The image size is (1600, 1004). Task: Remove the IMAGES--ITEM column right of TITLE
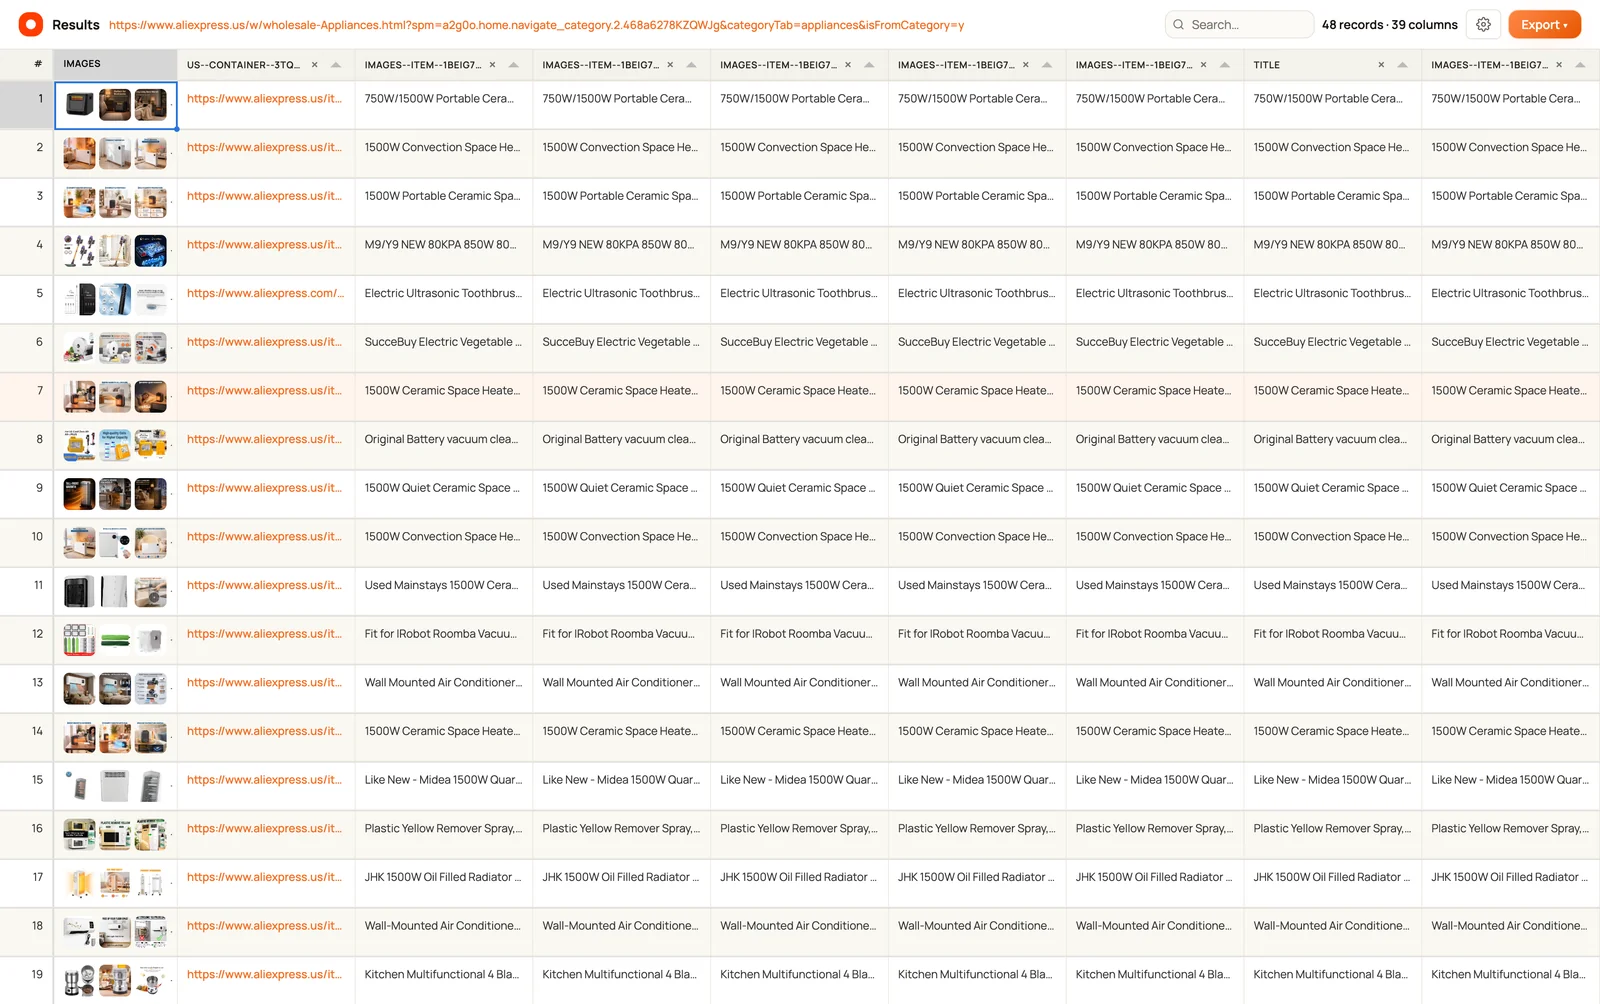[x=1559, y=65]
